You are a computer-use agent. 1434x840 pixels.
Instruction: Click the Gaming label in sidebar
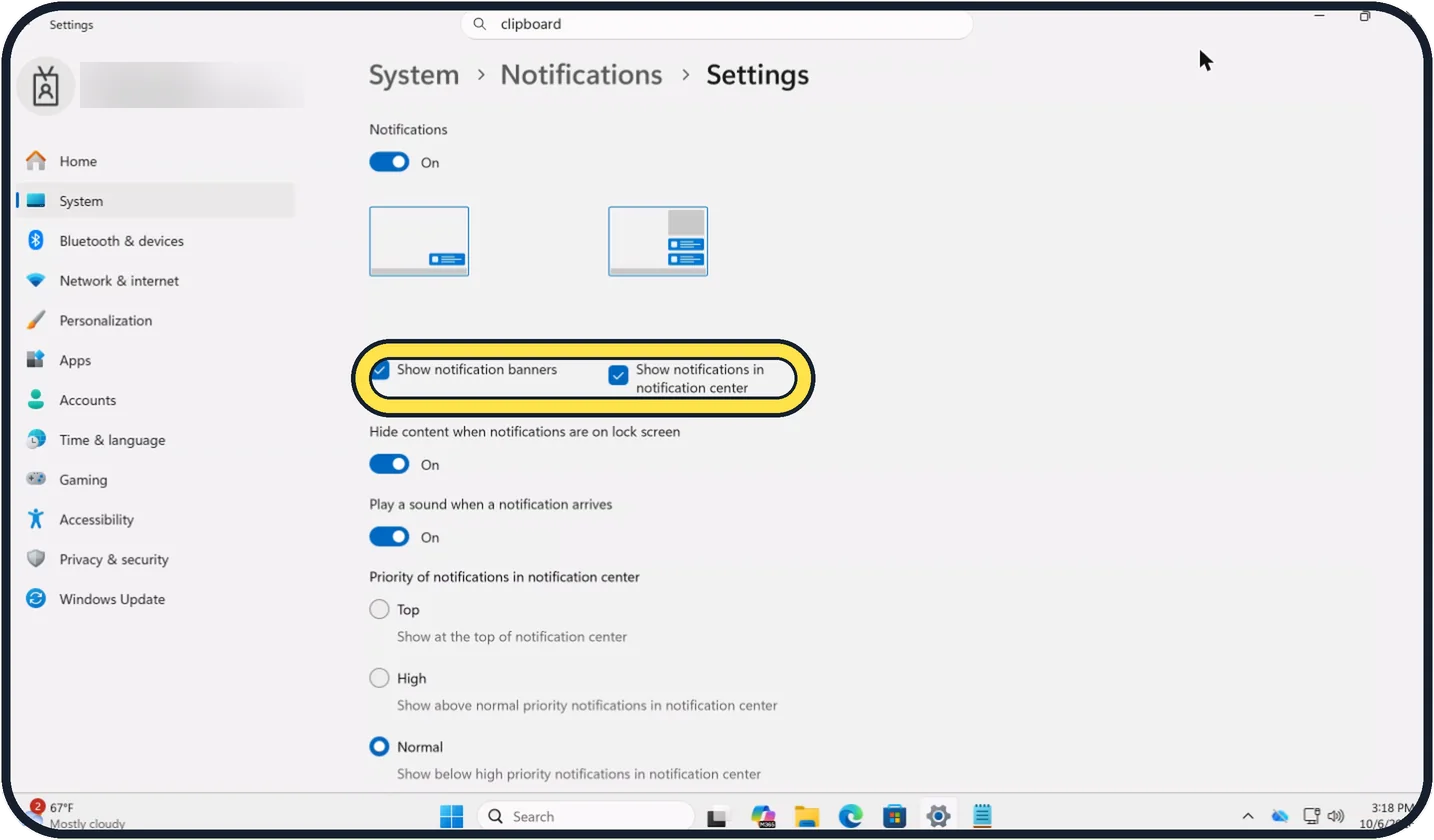click(83, 480)
